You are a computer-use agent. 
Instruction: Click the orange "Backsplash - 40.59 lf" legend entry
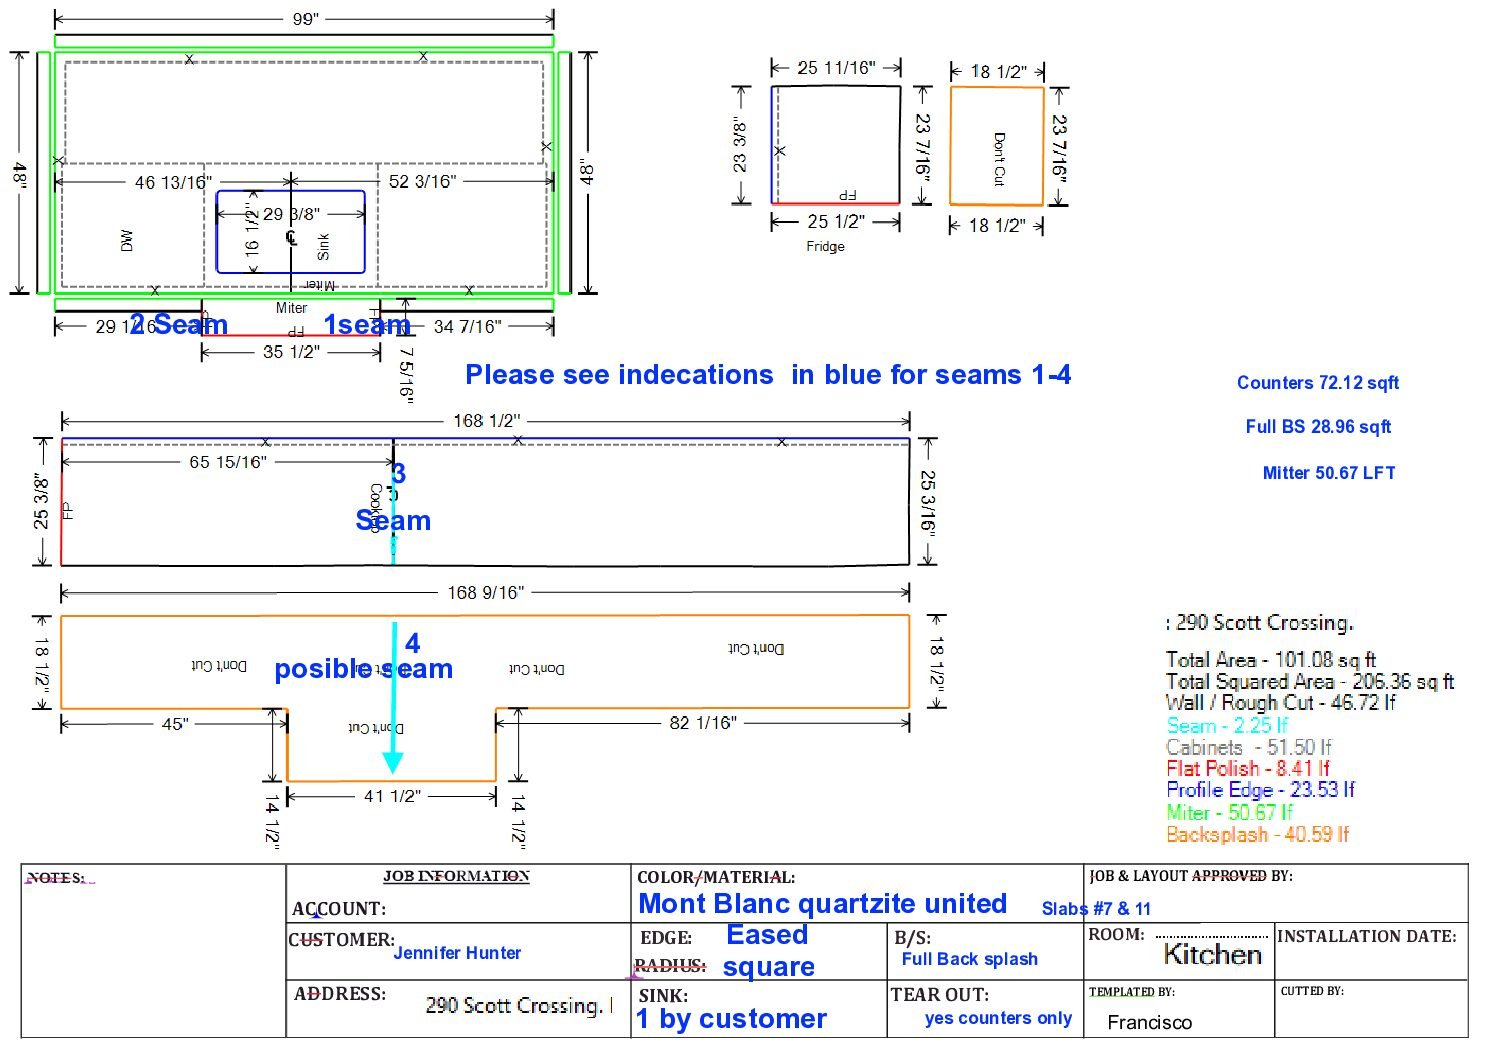pos(1257,834)
